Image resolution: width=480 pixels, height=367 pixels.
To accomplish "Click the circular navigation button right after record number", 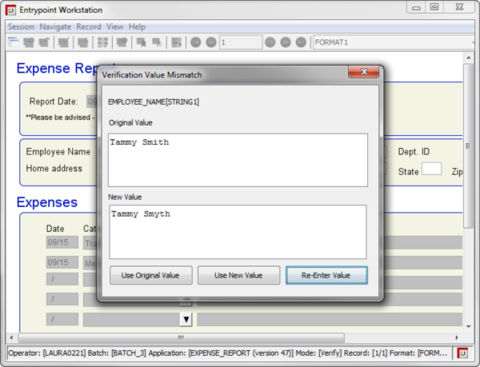I will (270, 42).
